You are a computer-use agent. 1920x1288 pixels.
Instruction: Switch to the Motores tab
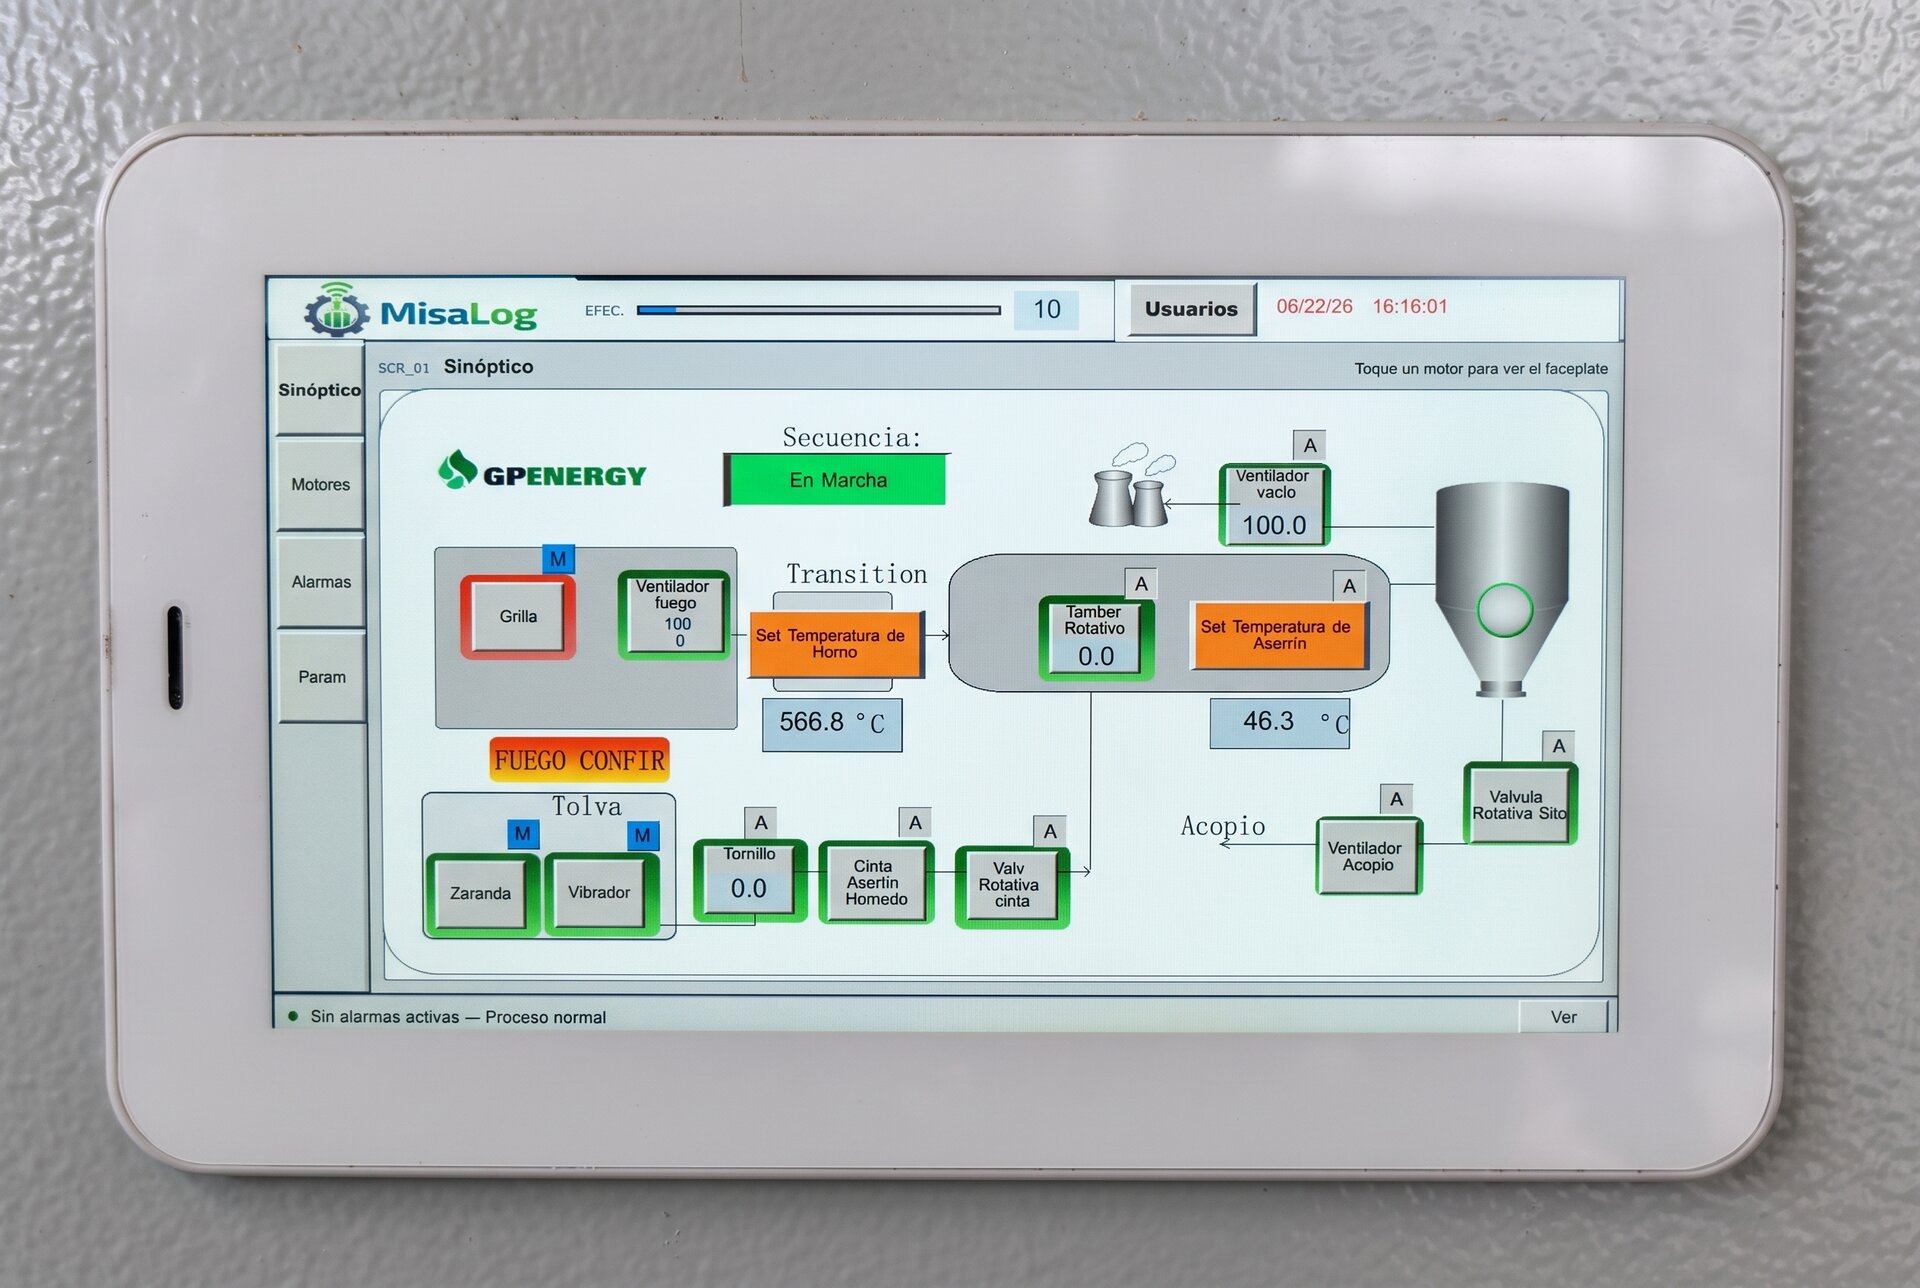coord(320,484)
